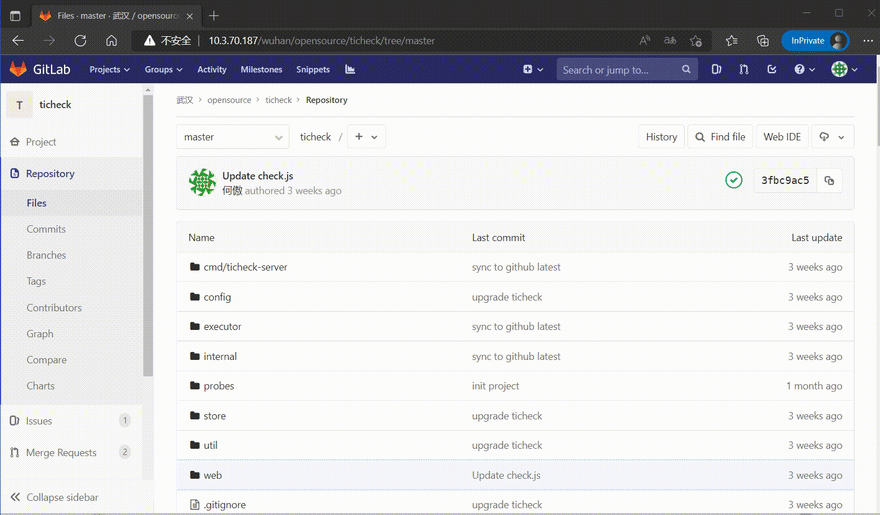This screenshot has width=880, height=515.
Task: Expand the master branch selector
Action: pyautogui.click(x=233, y=137)
